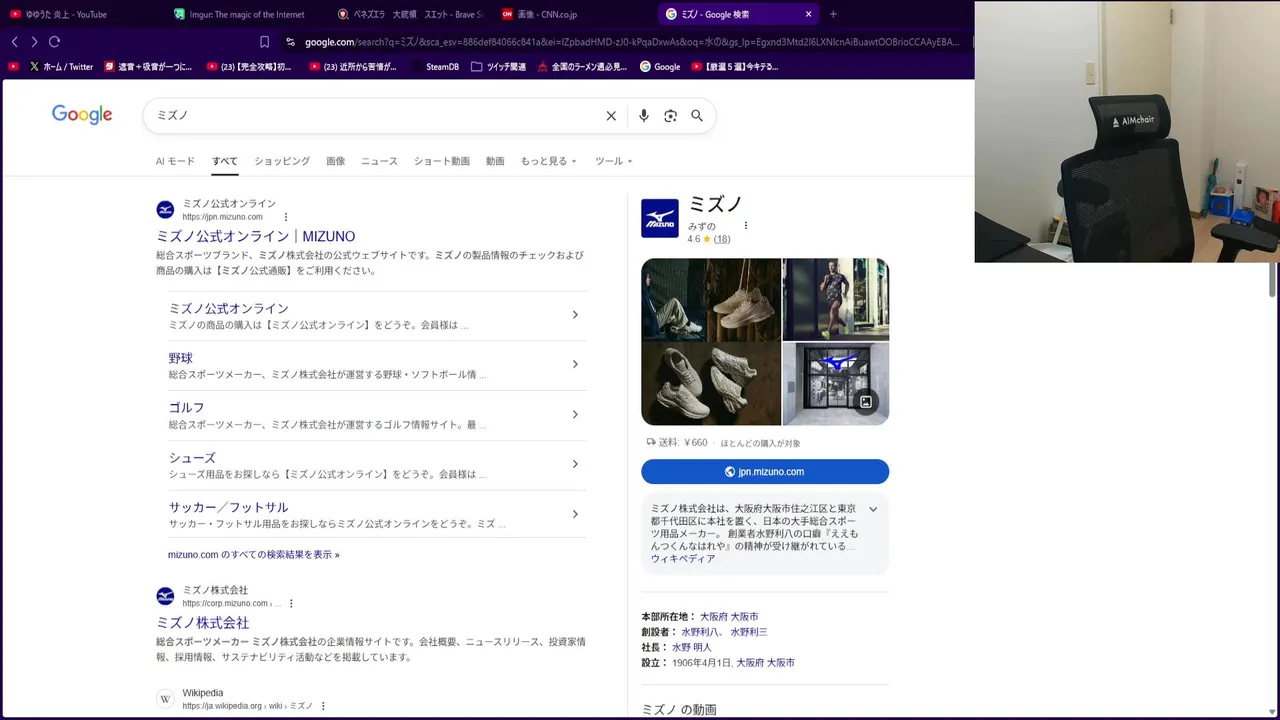Open the ツイッチ関連 bookmark
1280x720 pixels.
pyautogui.click(x=498, y=67)
